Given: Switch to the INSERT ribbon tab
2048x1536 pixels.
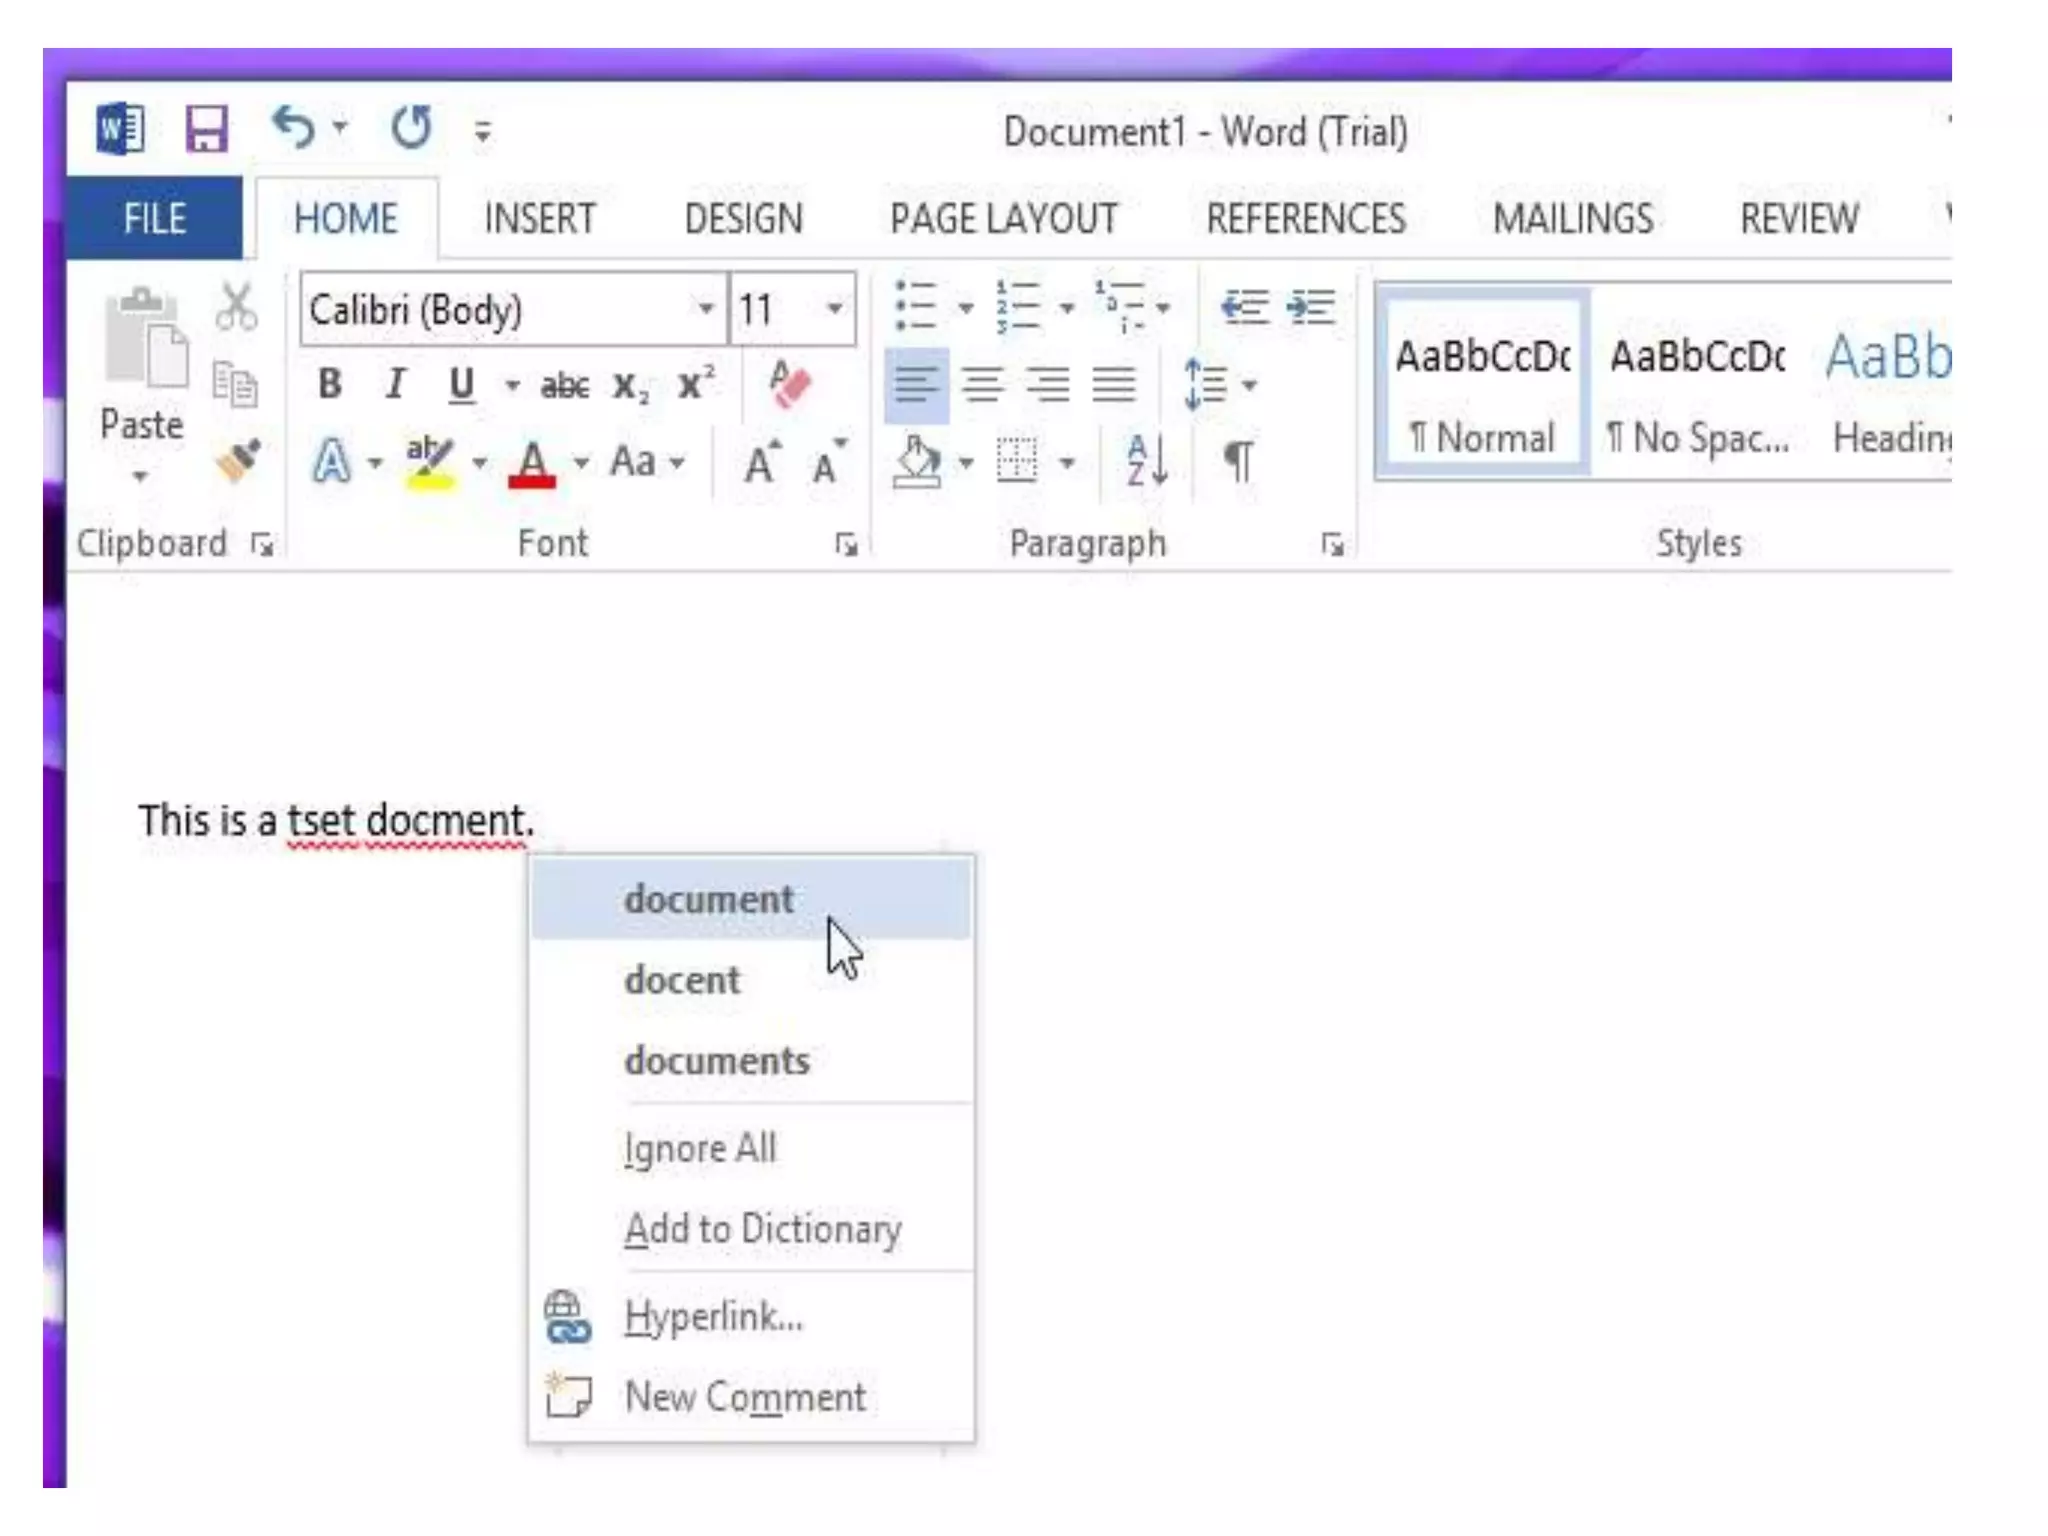Looking at the screenshot, I should point(539,219).
